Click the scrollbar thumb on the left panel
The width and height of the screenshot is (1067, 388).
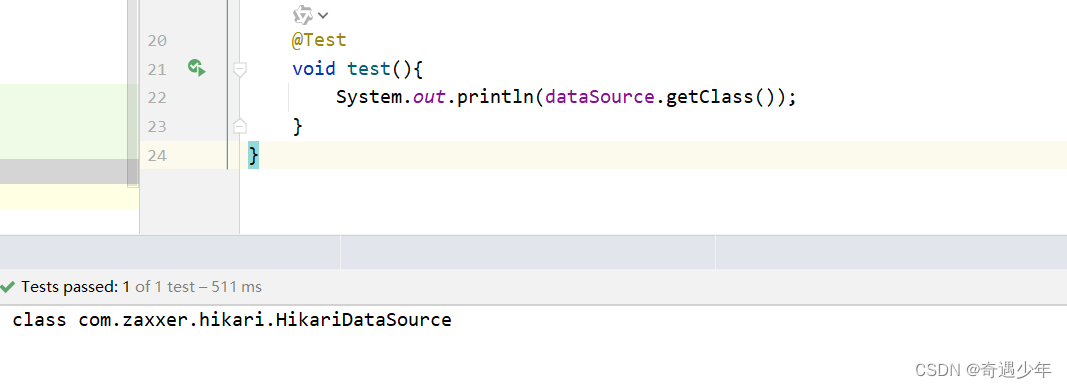[x=133, y=93]
